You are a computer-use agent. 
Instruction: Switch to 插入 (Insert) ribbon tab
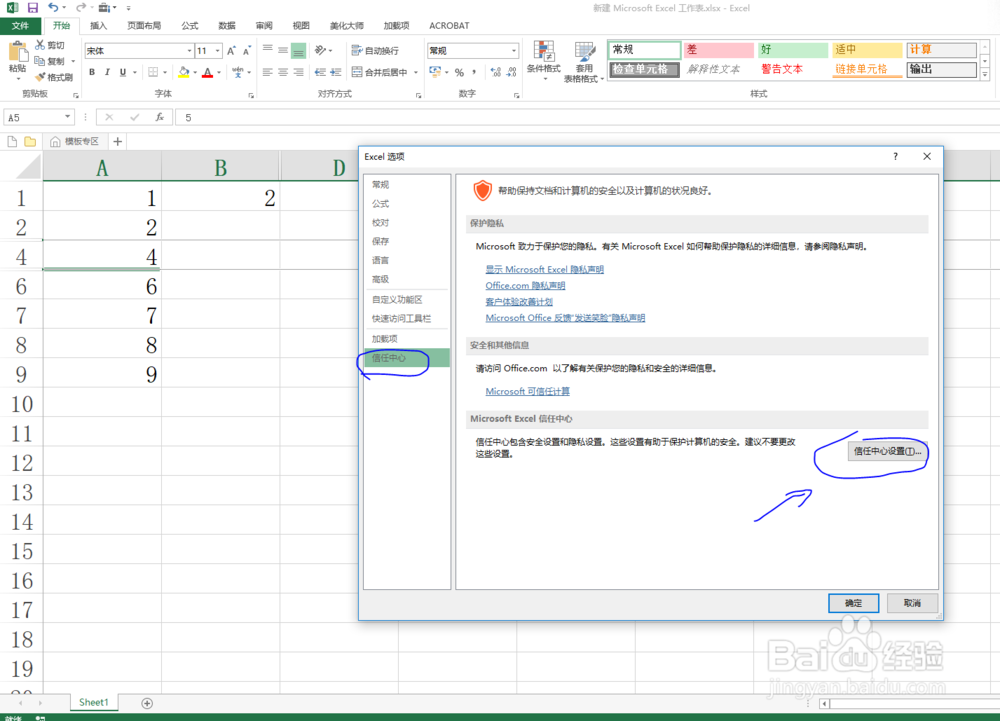click(x=98, y=25)
